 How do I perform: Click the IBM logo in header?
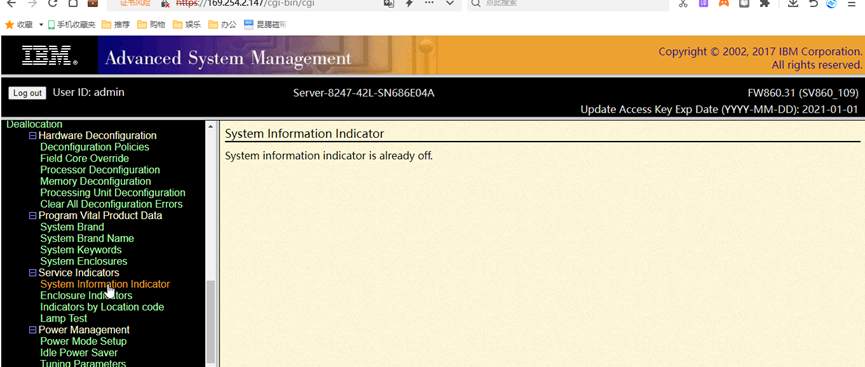pyautogui.click(x=50, y=55)
